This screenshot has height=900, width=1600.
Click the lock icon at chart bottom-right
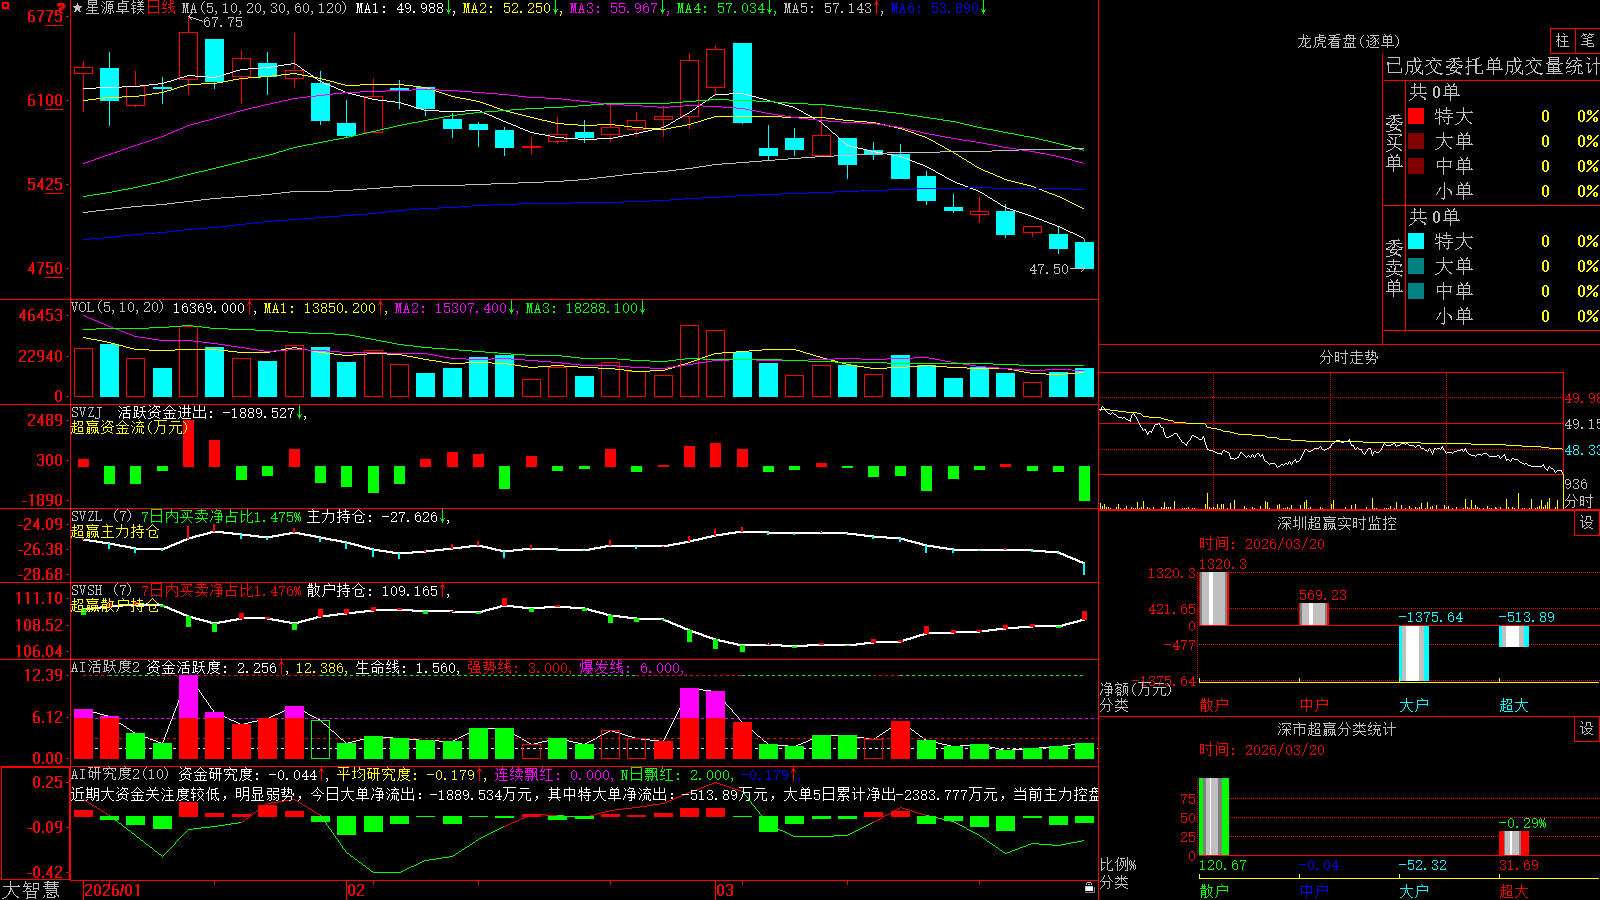click(x=1090, y=888)
